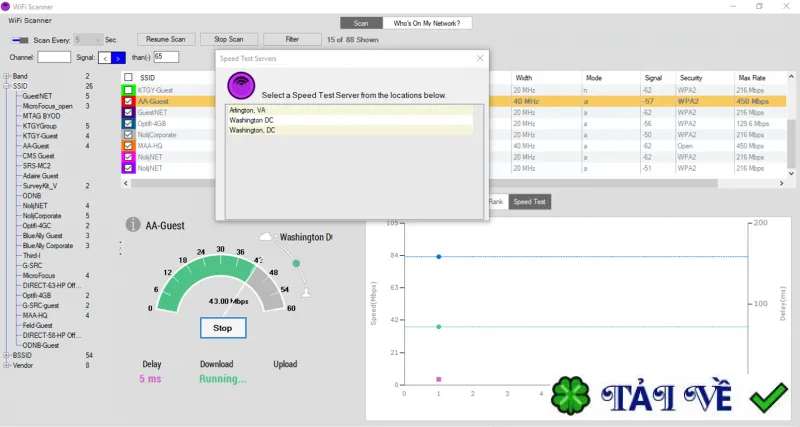Expand the Vendor tree node

tap(7, 365)
